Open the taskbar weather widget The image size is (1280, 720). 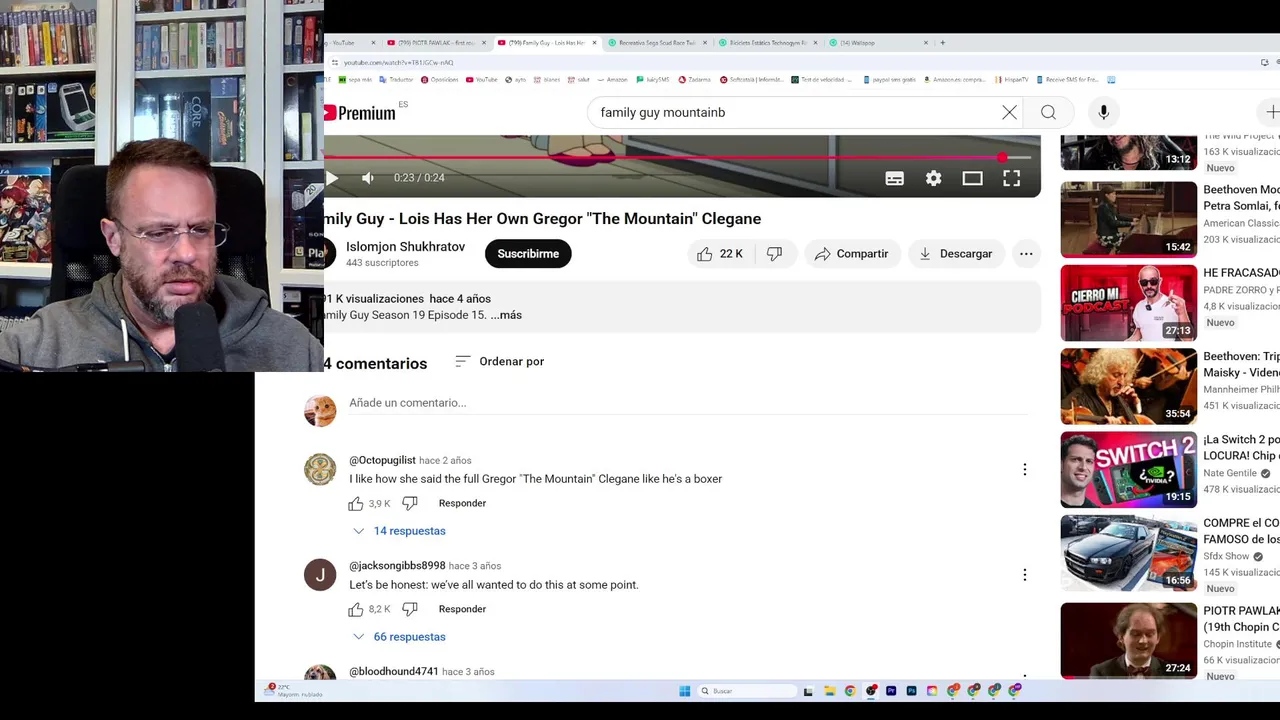click(293, 691)
